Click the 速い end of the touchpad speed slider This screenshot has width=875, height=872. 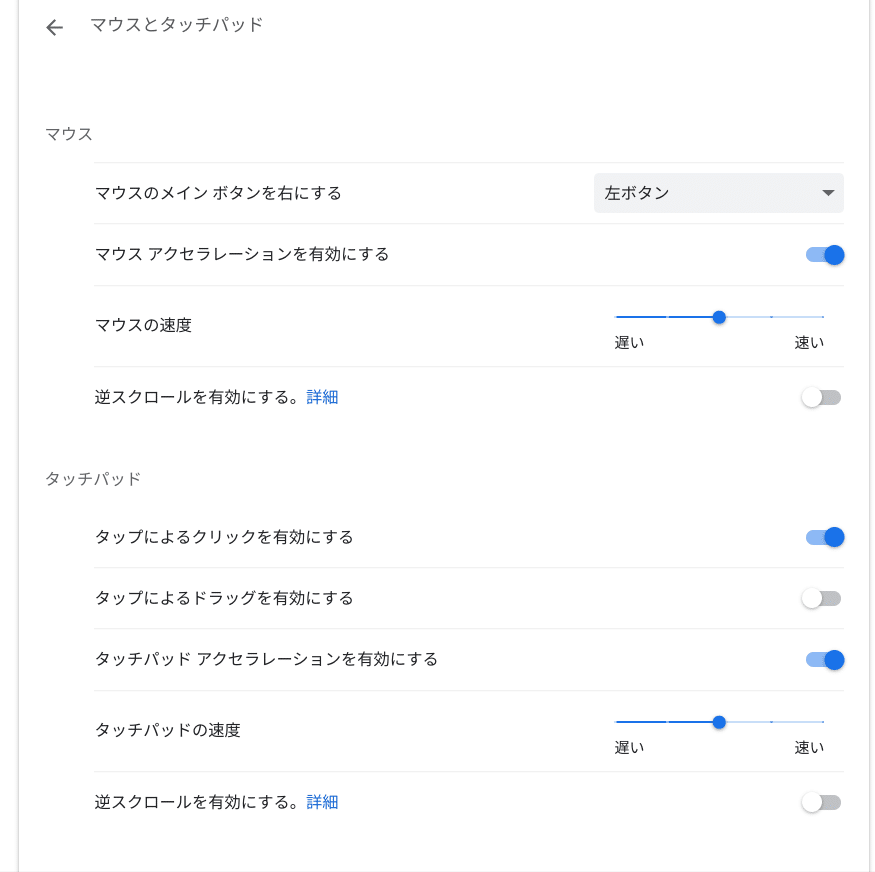[x=823, y=722]
